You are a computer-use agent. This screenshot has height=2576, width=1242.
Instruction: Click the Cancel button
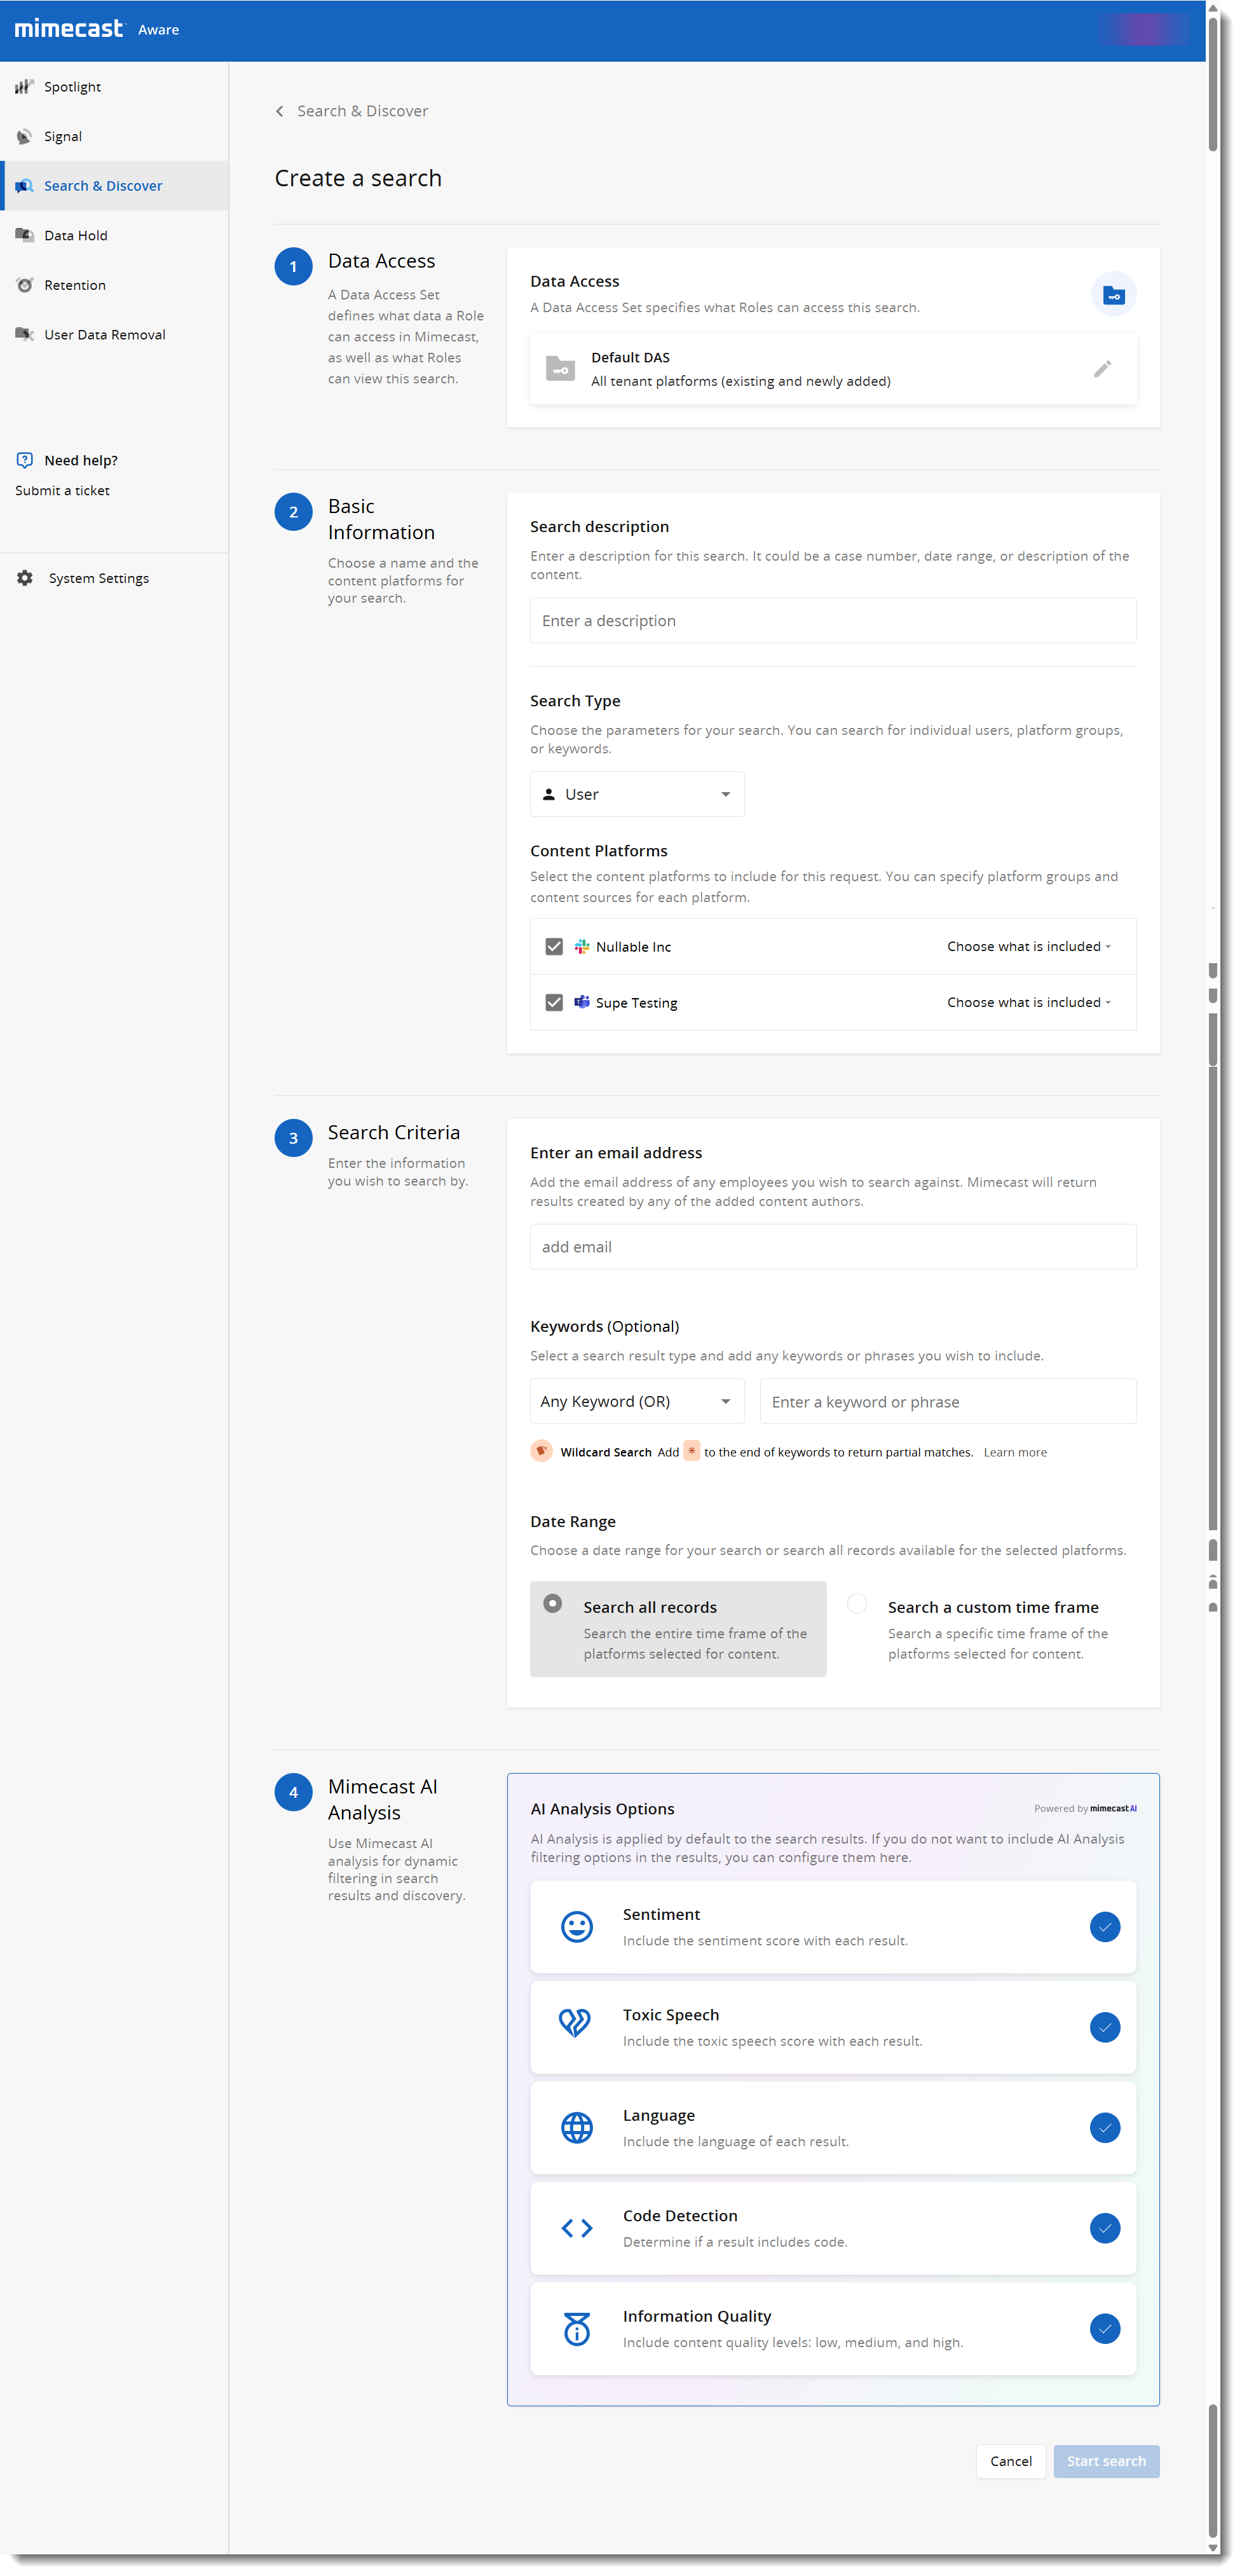[1010, 2461]
